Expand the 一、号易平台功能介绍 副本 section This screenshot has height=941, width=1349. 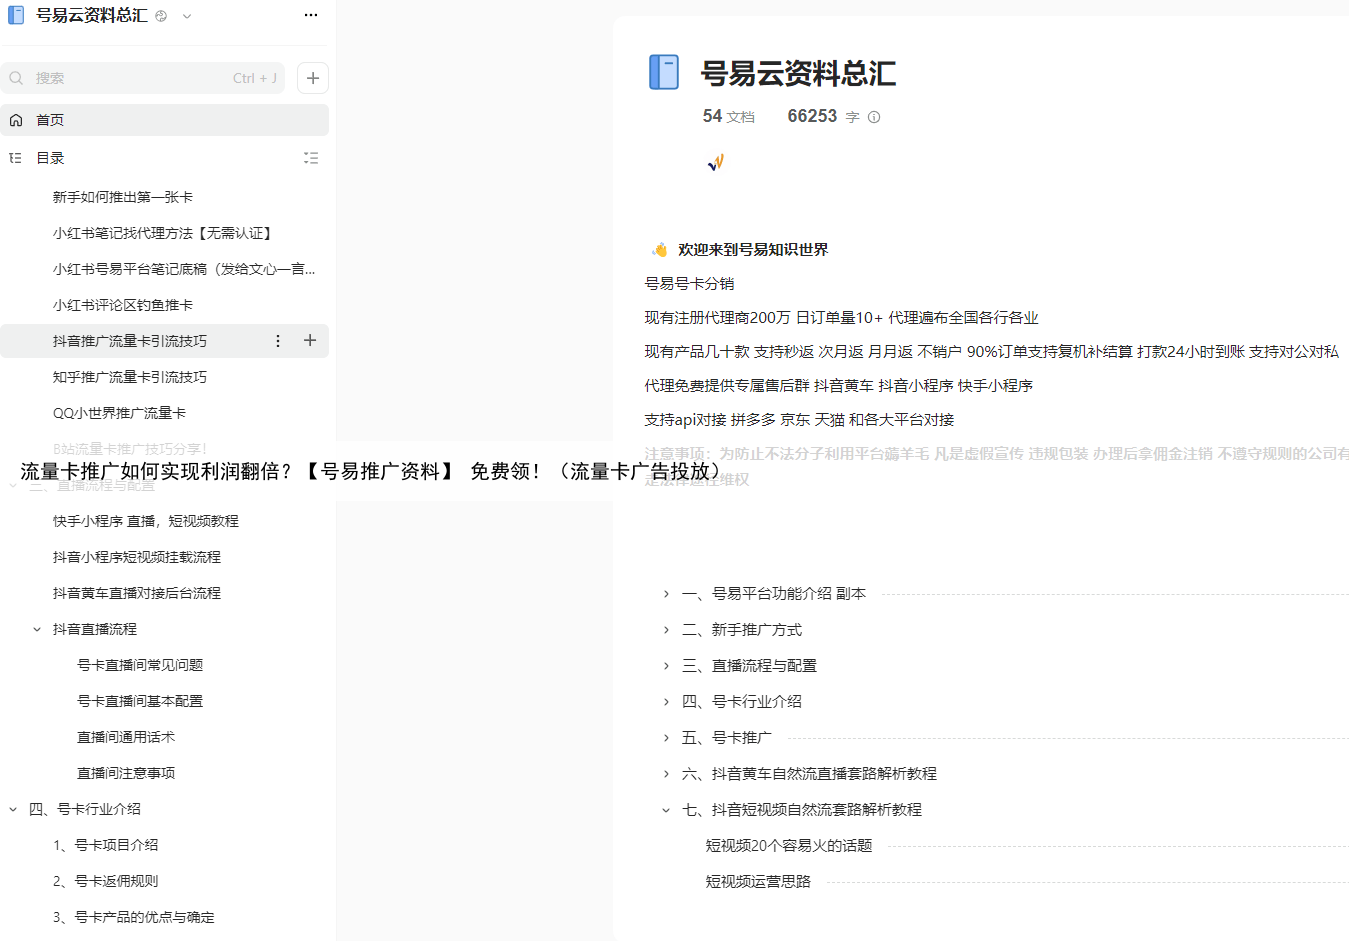[667, 592]
